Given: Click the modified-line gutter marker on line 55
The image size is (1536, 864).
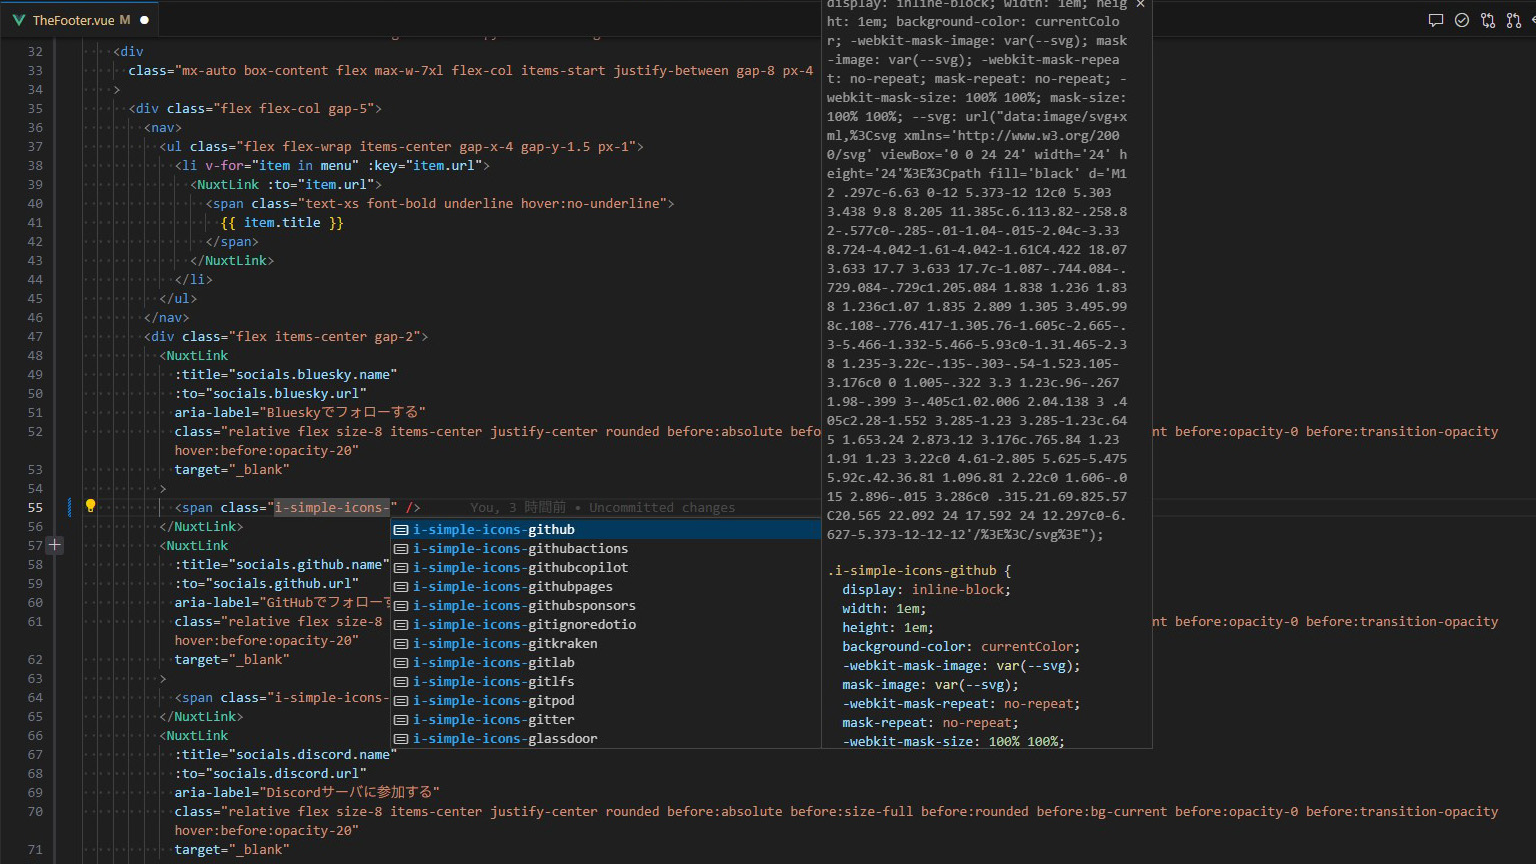Looking at the screenshot, I should pyautogui.click(x=69, y=507).
